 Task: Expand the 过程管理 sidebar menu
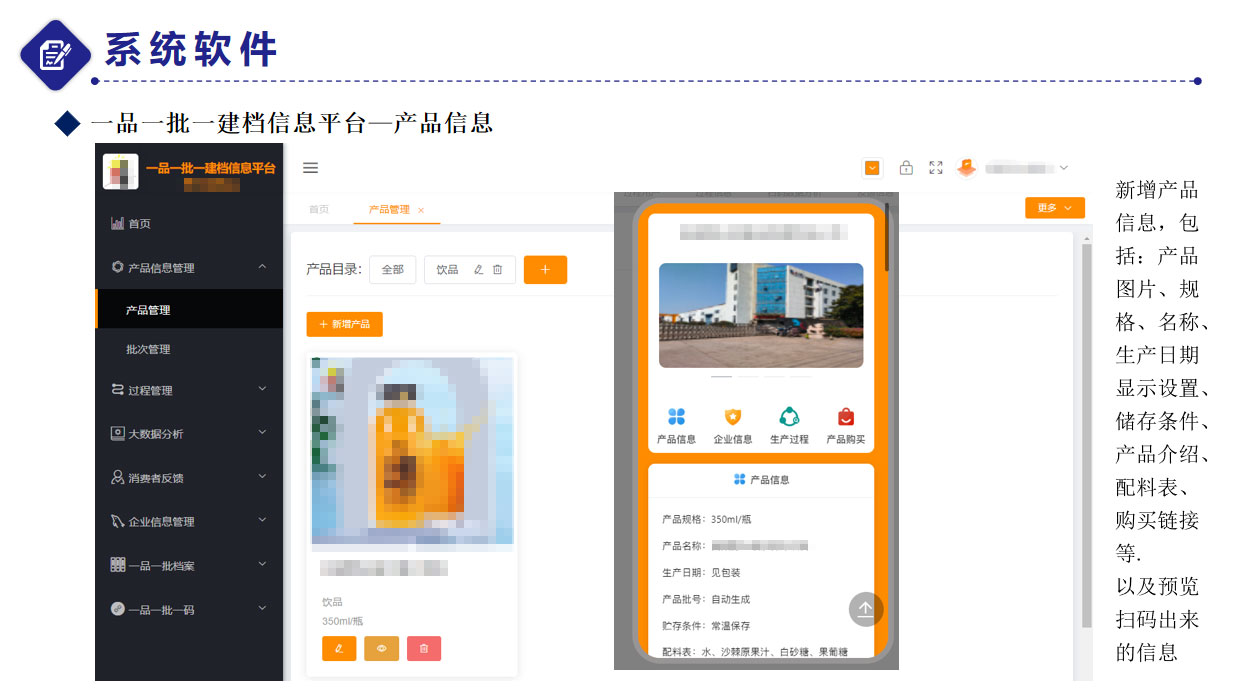coord(188,390)
